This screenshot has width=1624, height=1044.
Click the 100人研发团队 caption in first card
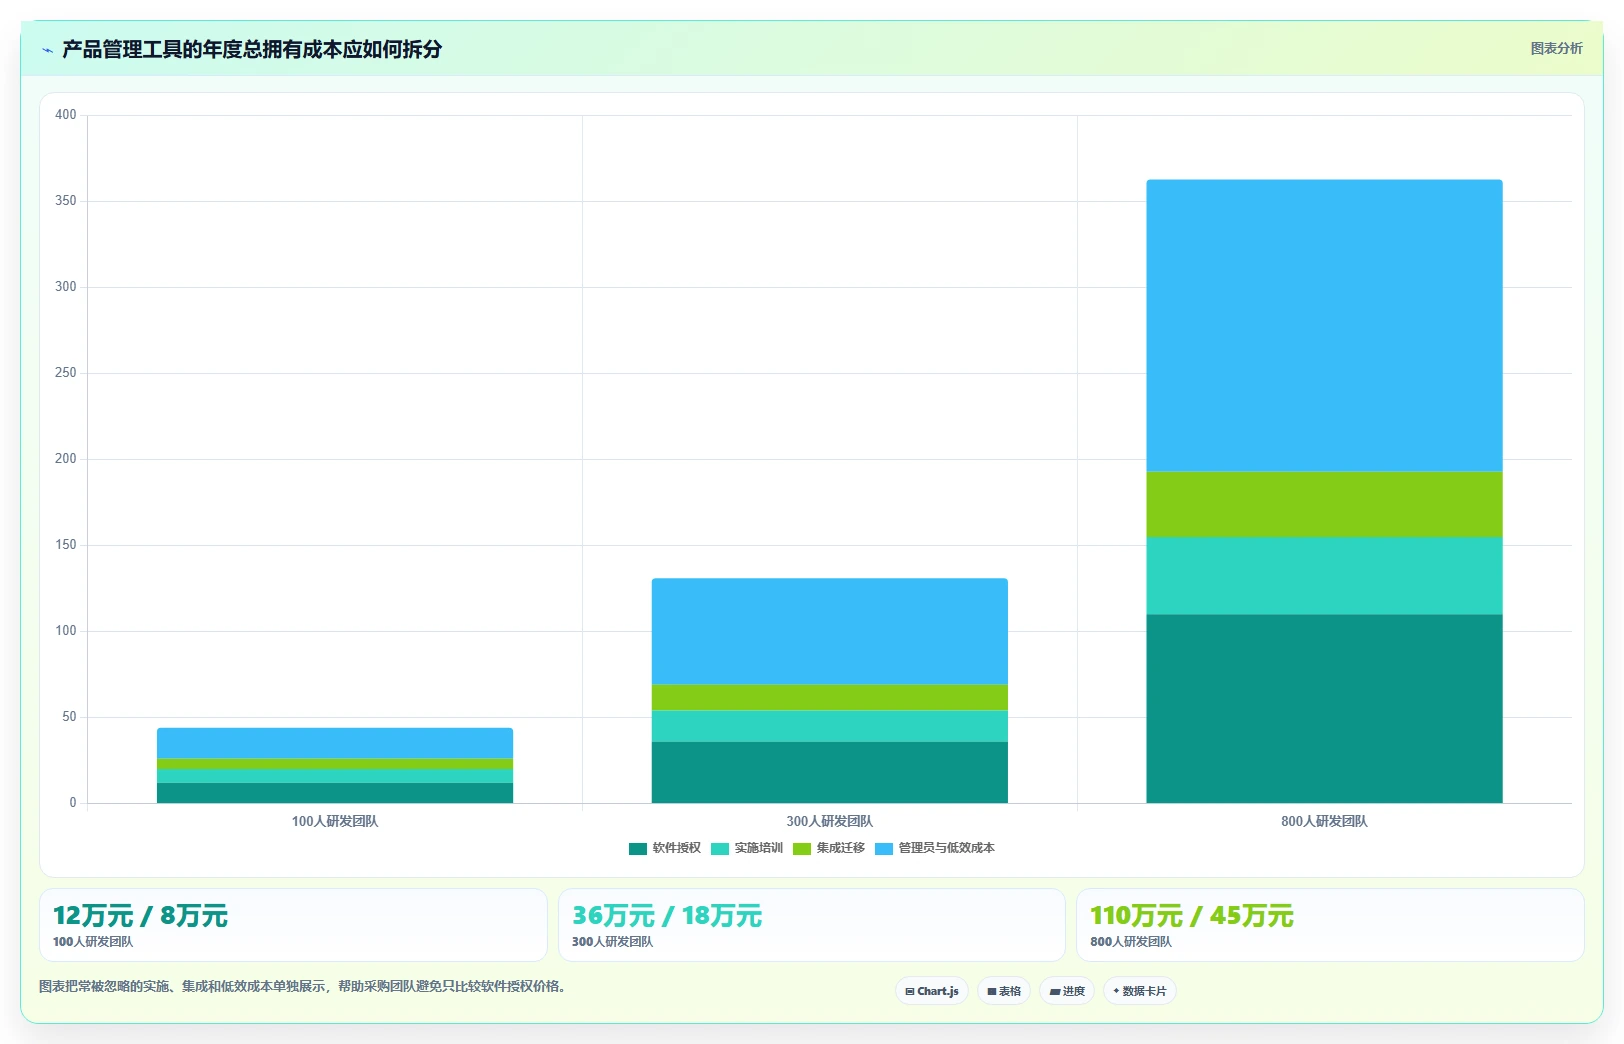[x=93, y=942]
